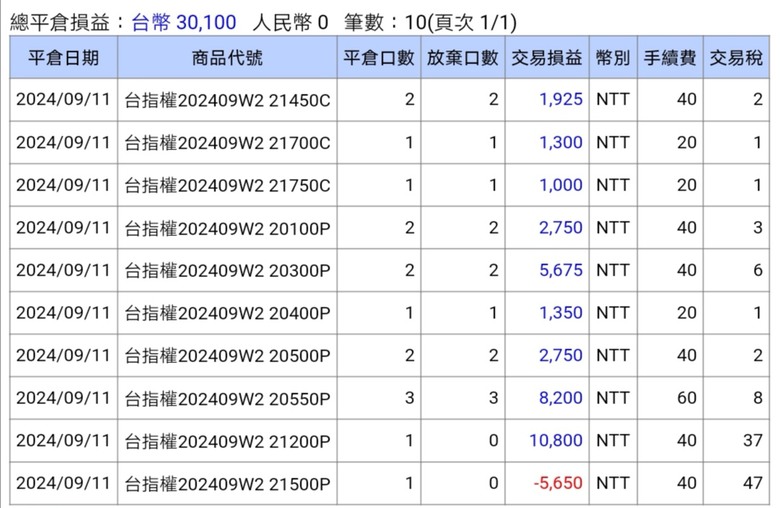780x508 pixels.
Task: Click currency NTT in the 21200P row
Action: (x=613, y=440)
